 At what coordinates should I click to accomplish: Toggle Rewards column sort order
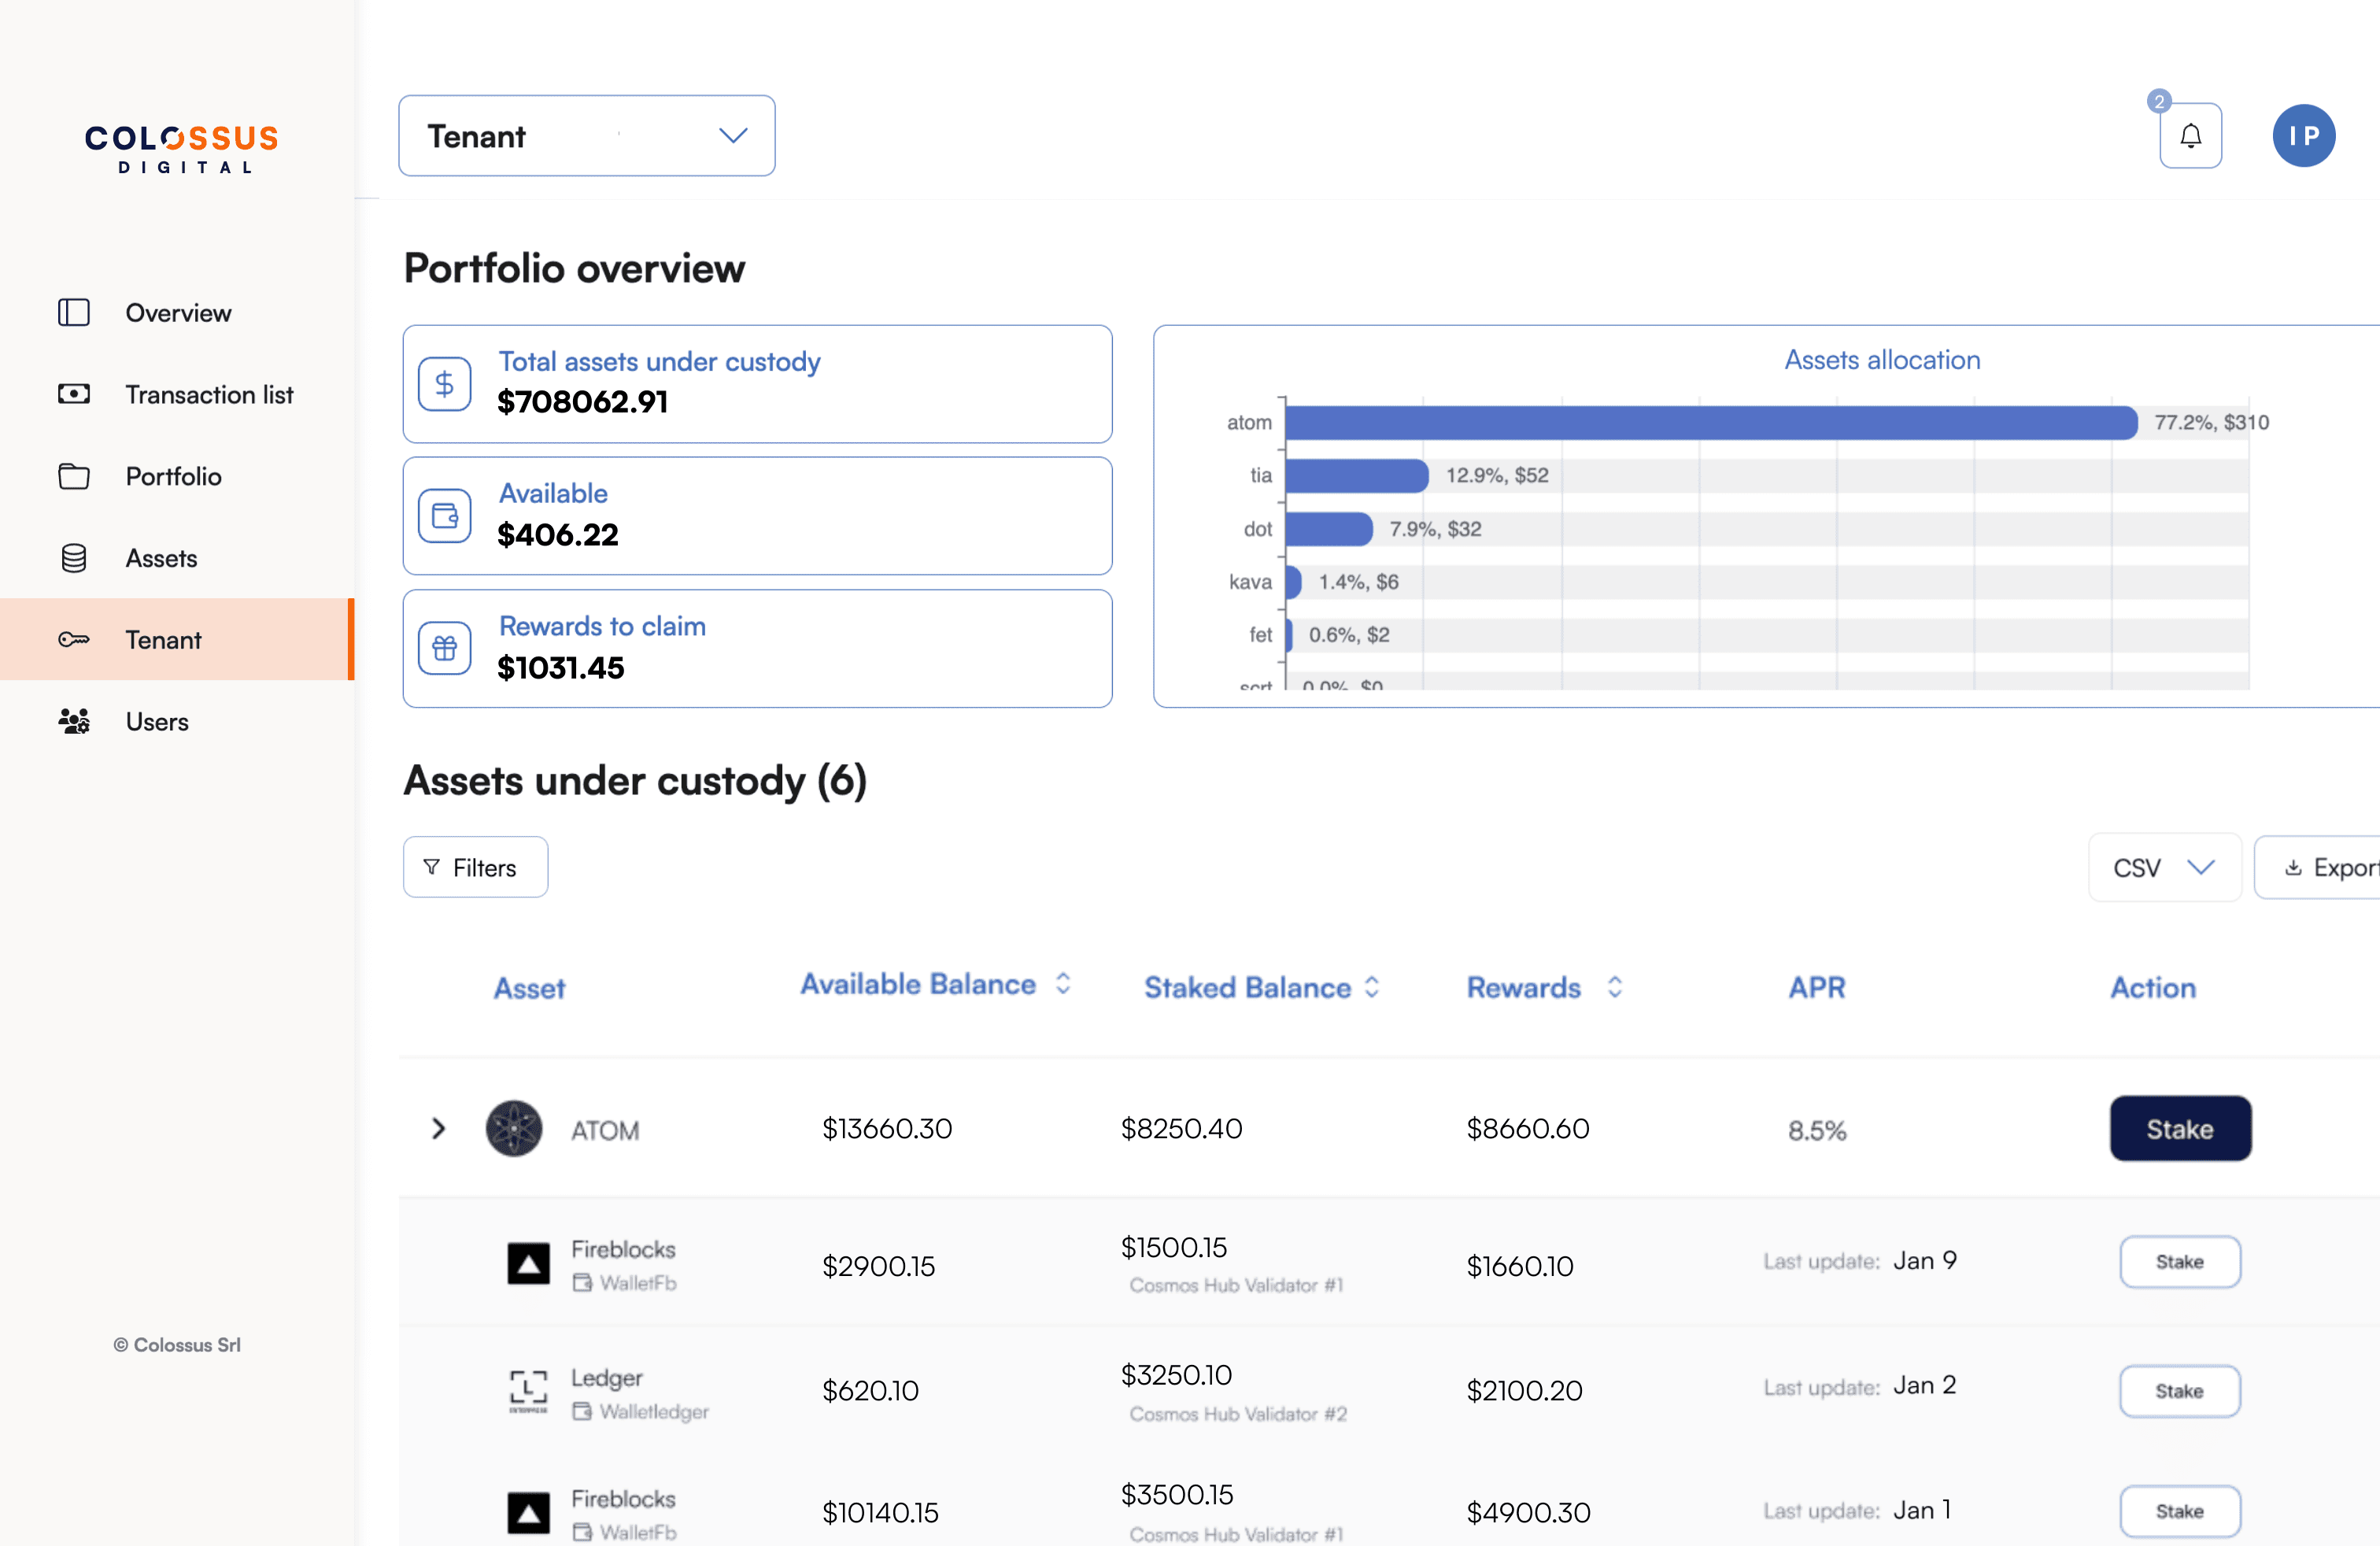pyautogui.click(x=1614, y=987)
